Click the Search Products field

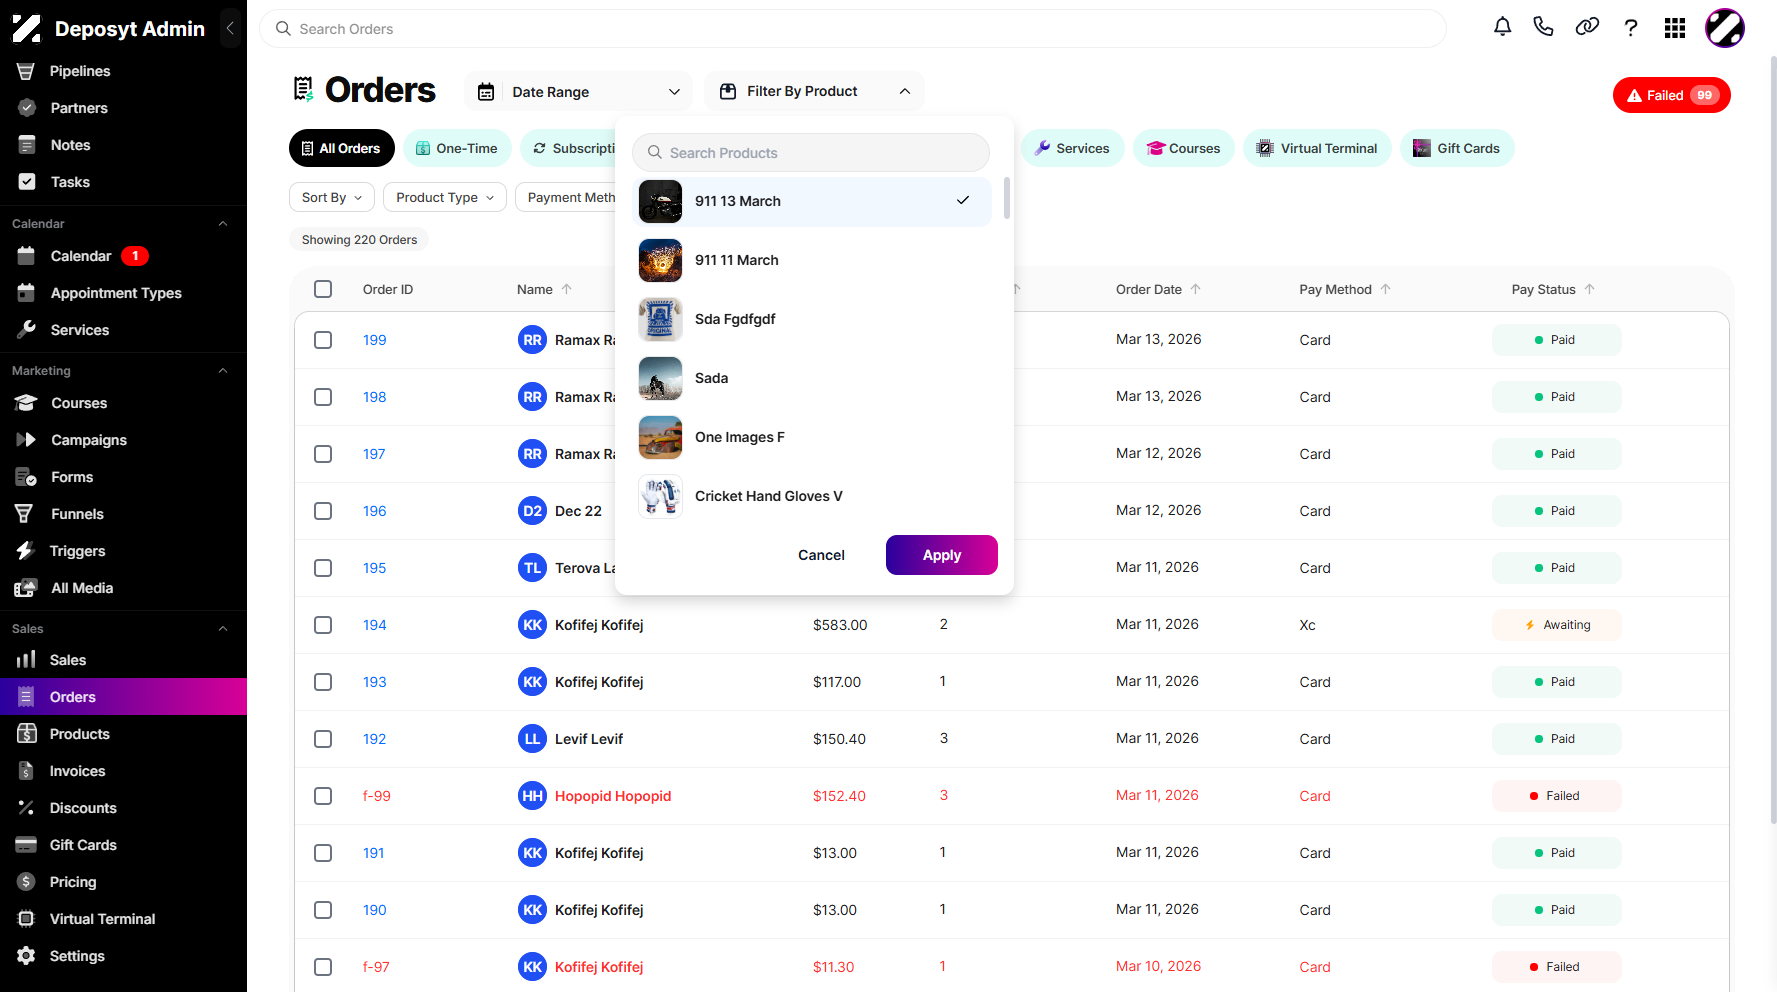tap(811, 152)
